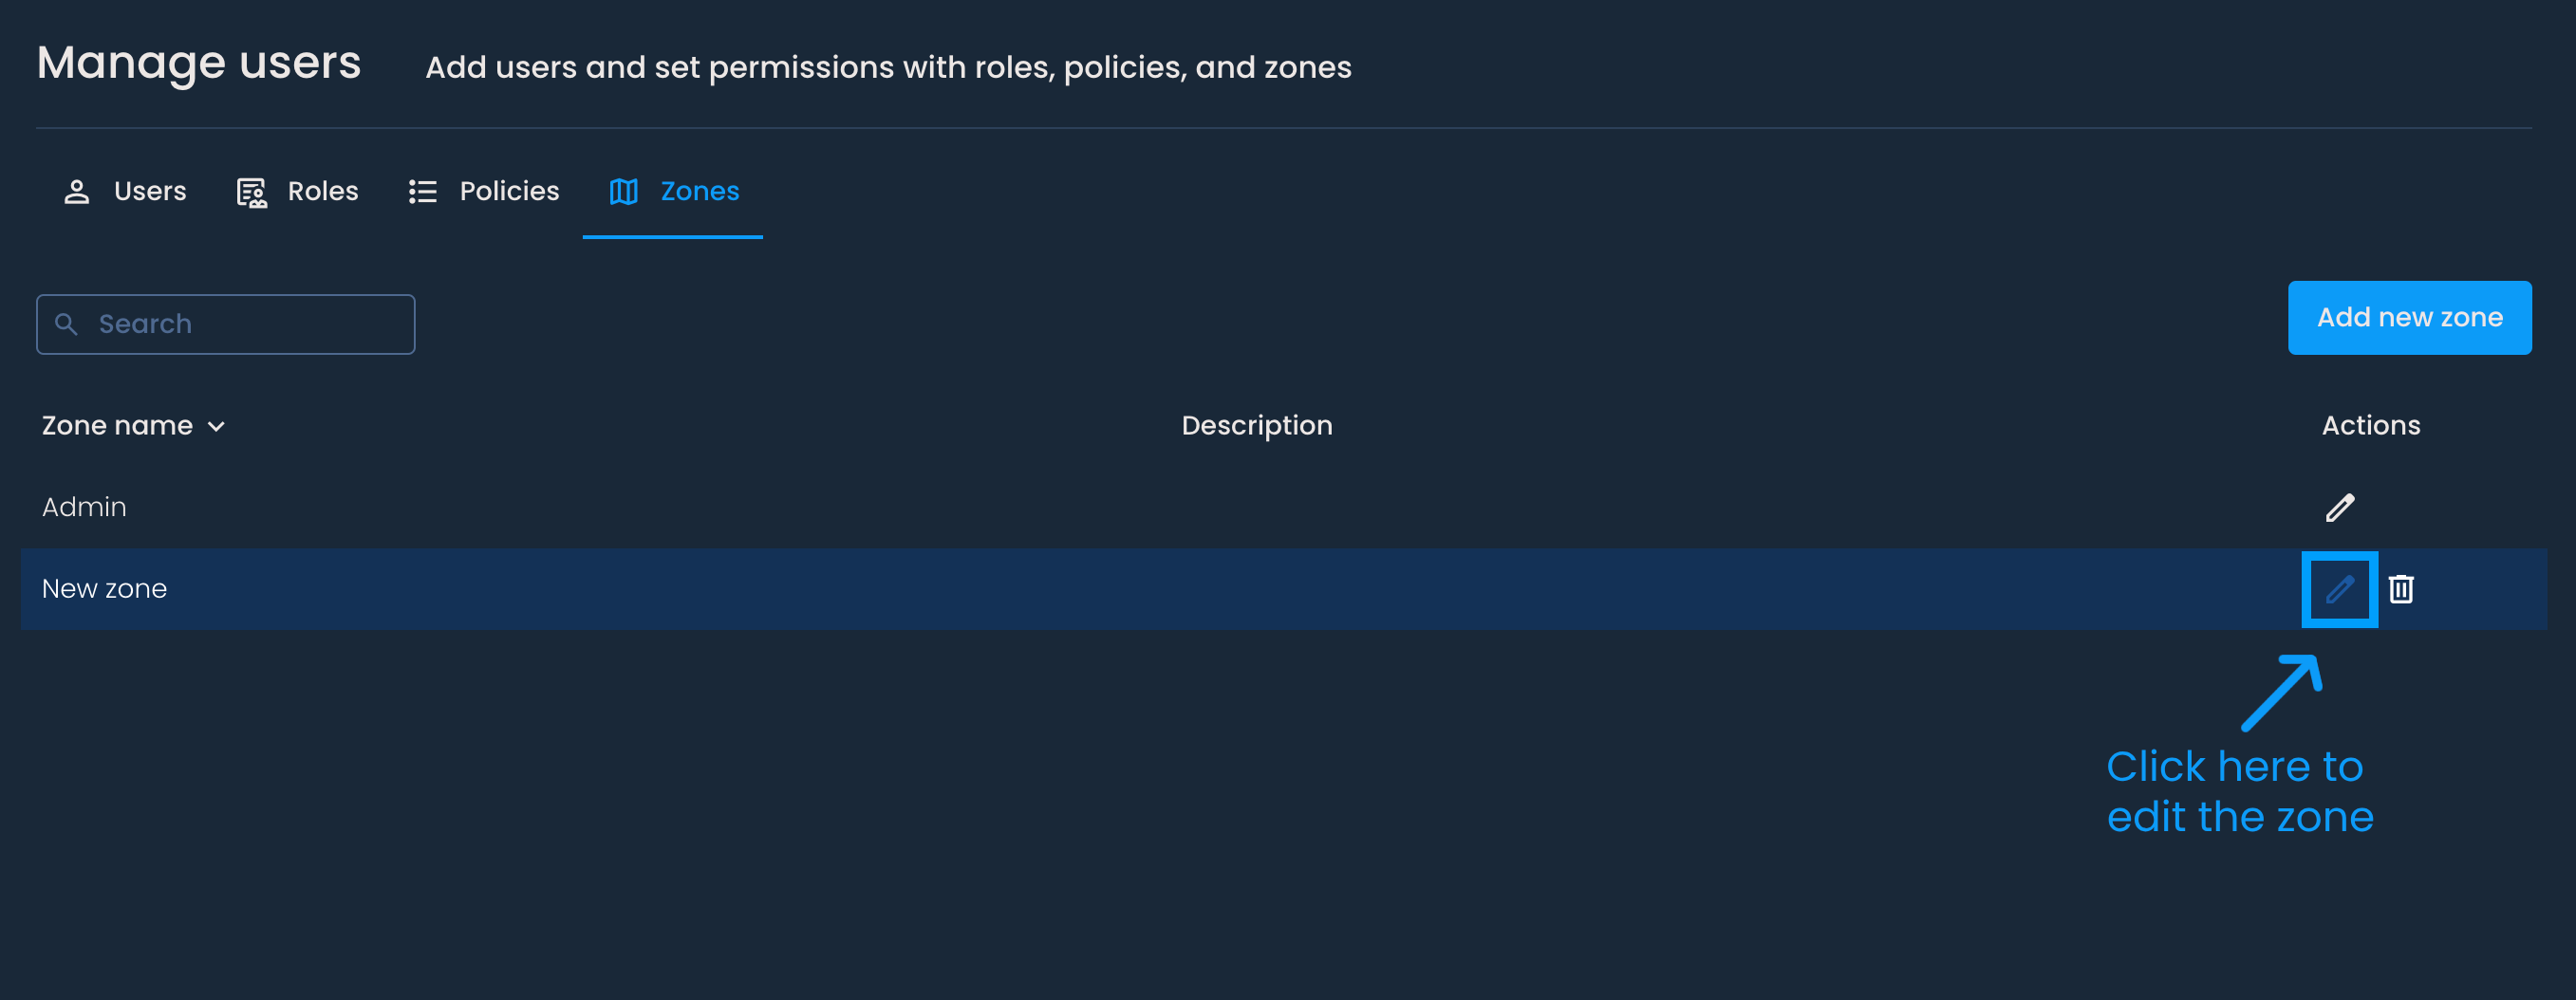
Task: Click the person icon beside Users
Action: pyautogui.click(x=77, y=192)
